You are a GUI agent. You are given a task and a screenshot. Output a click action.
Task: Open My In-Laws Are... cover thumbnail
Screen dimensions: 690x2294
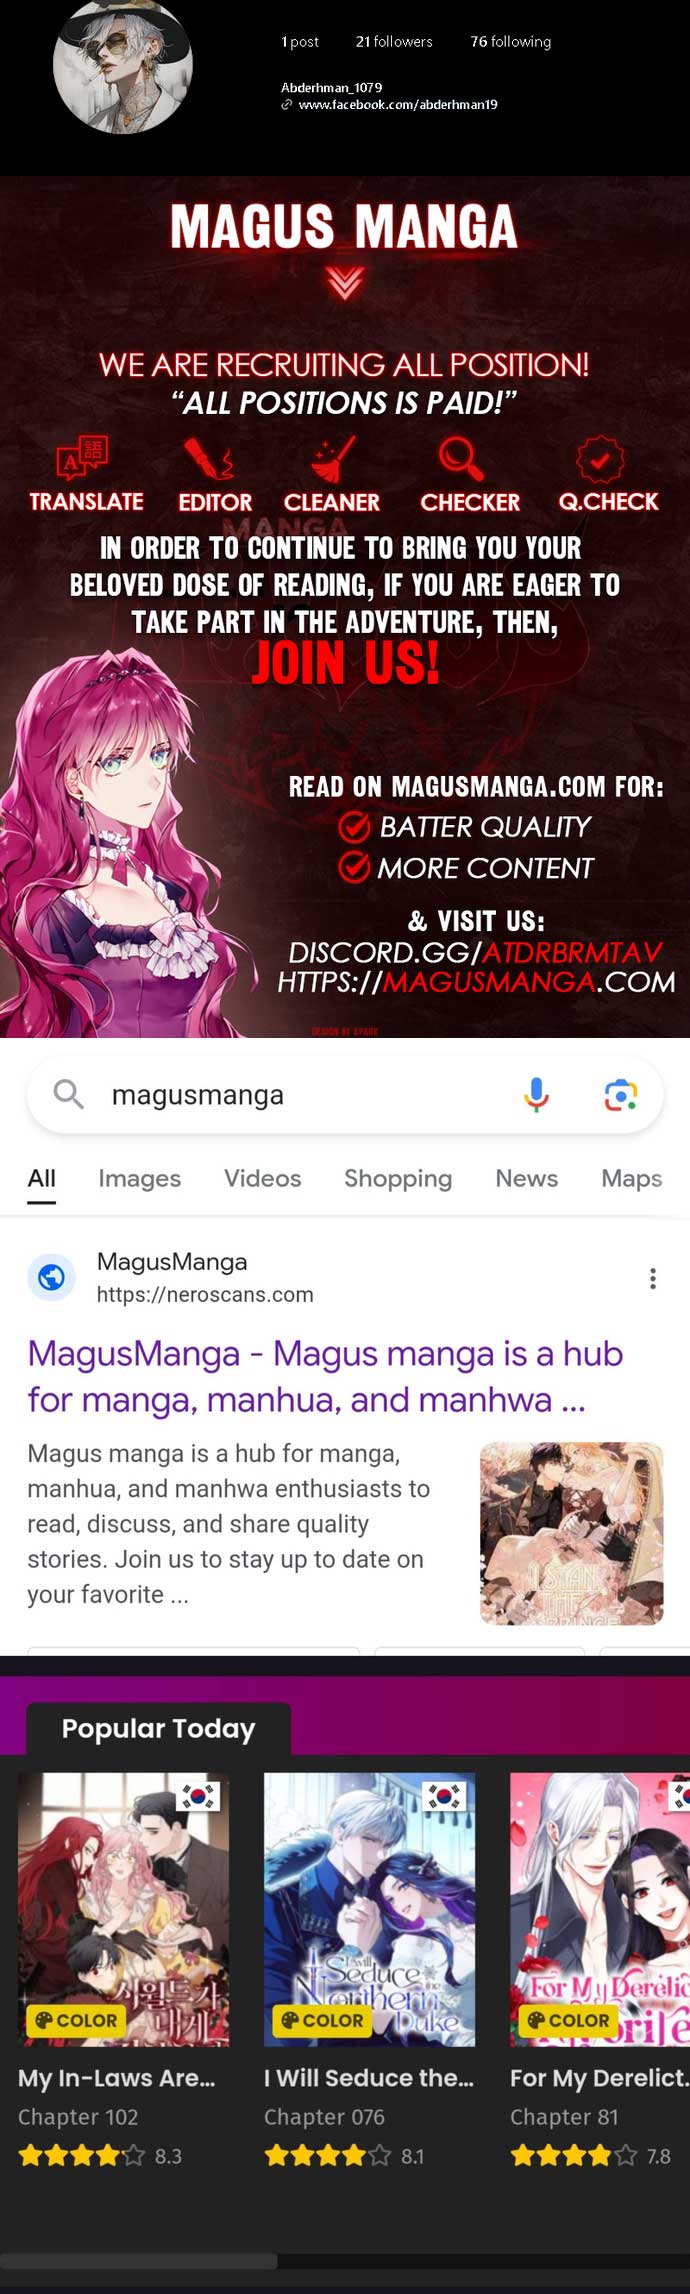[x=123, y=1909]
